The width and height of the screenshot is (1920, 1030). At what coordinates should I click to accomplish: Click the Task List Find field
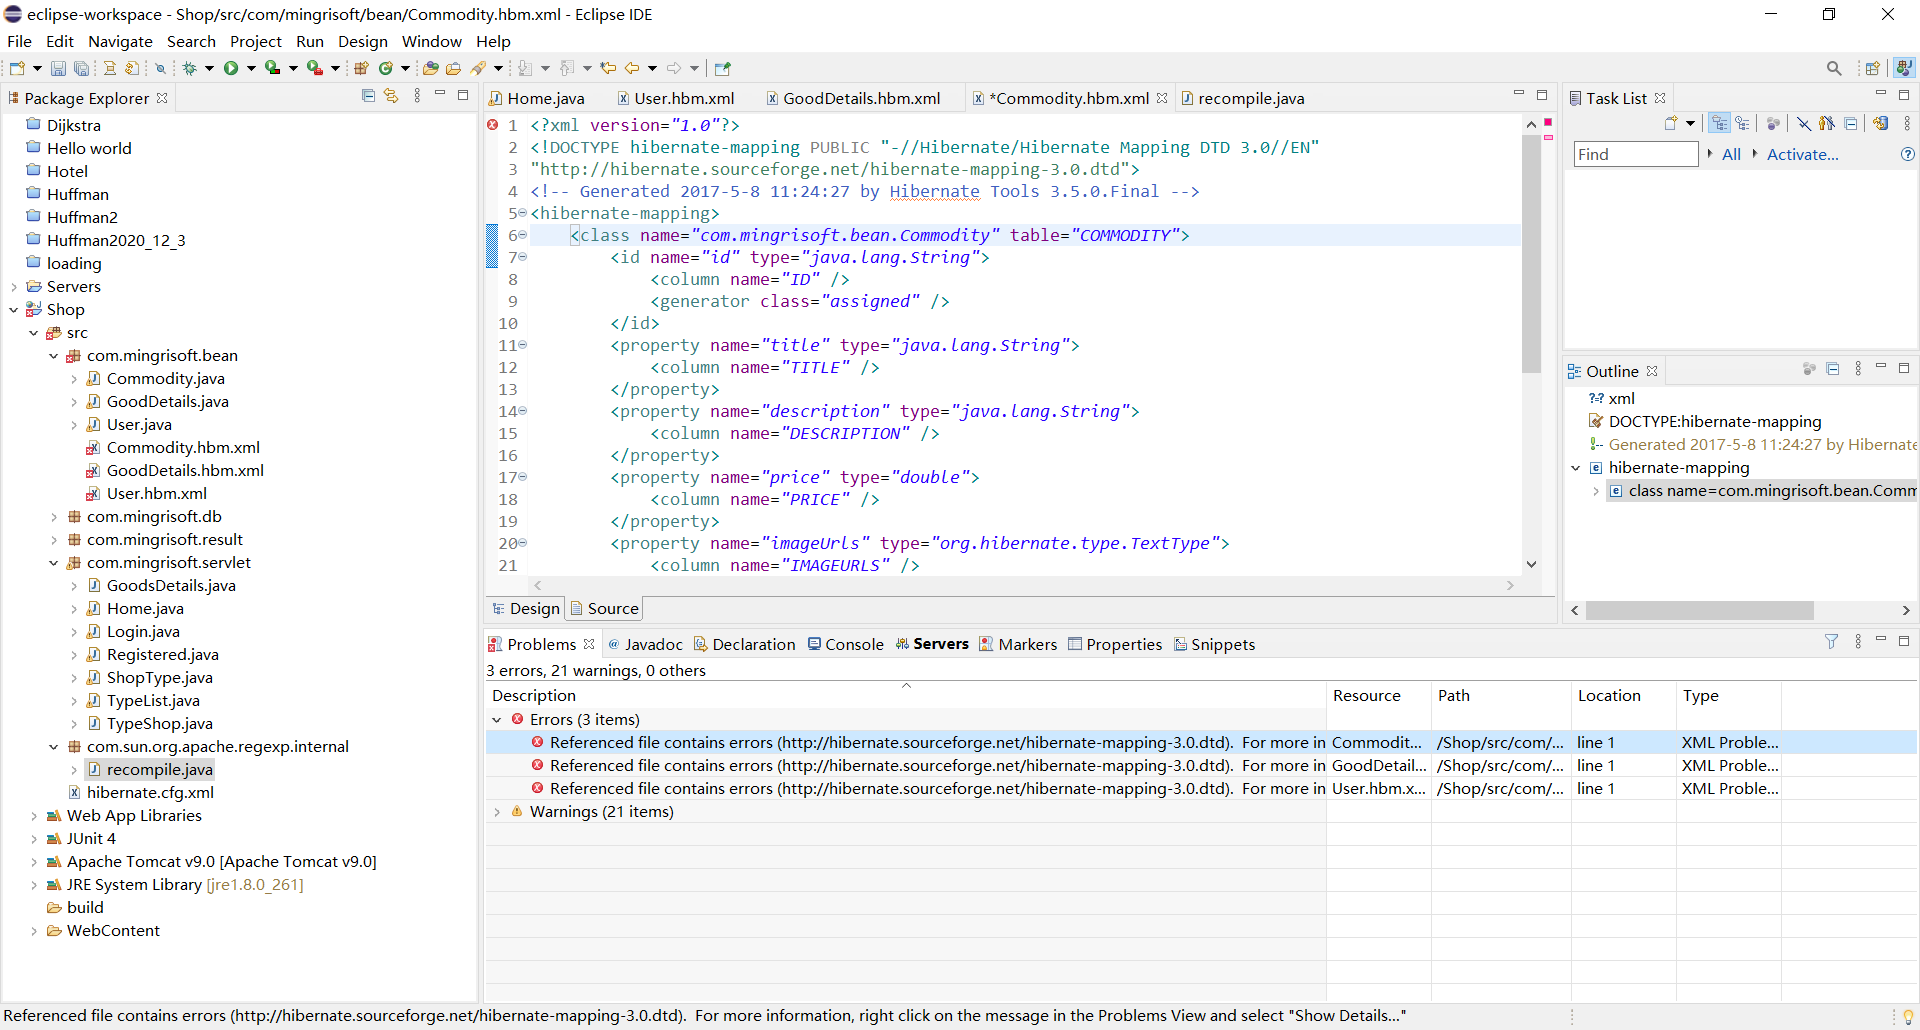[1636, 154]
